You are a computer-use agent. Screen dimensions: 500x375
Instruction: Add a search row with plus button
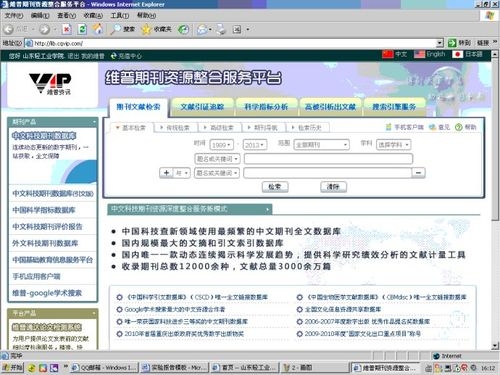pyautogui.click(x=166, y=173)
